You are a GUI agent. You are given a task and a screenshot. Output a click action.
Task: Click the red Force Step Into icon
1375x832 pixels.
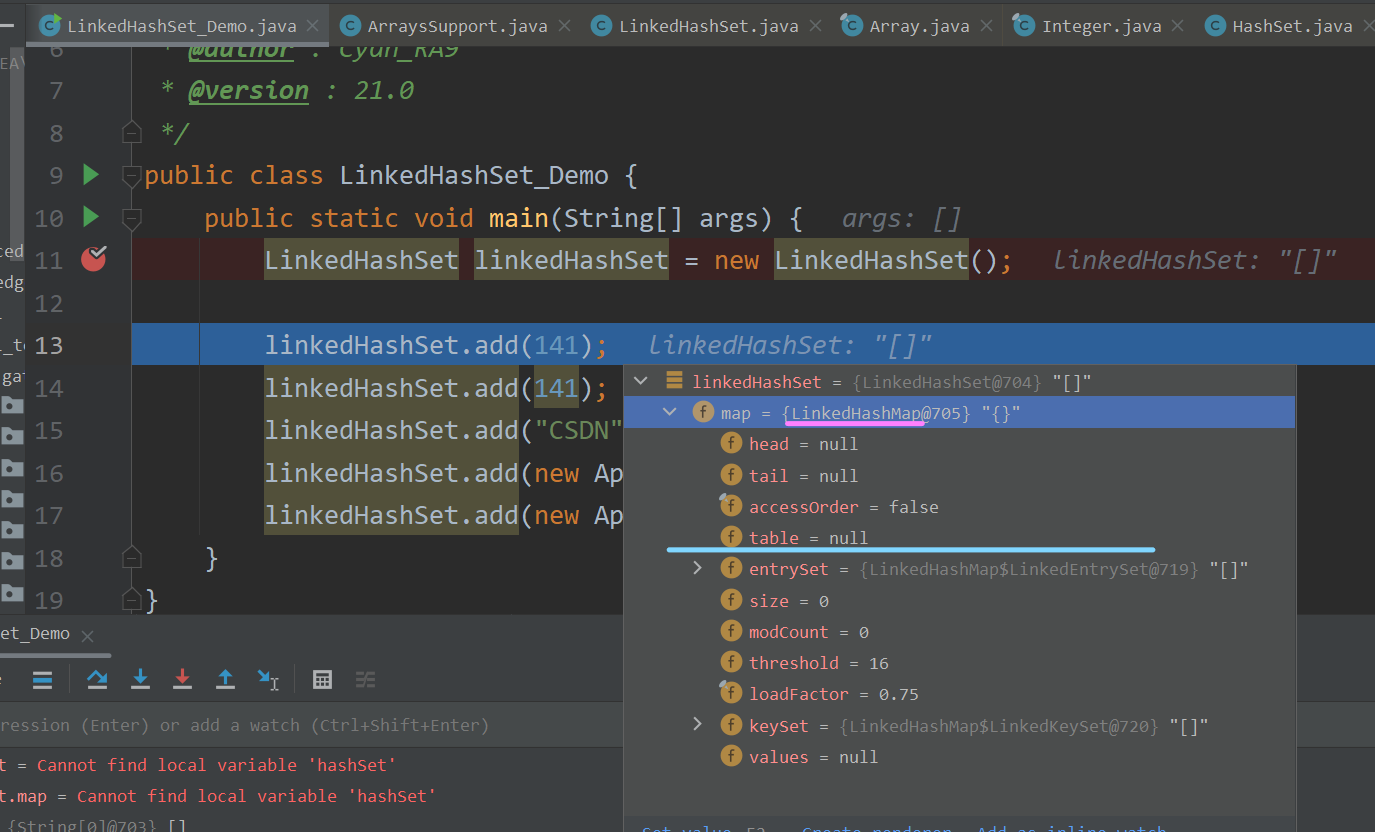tap(182, 680)
